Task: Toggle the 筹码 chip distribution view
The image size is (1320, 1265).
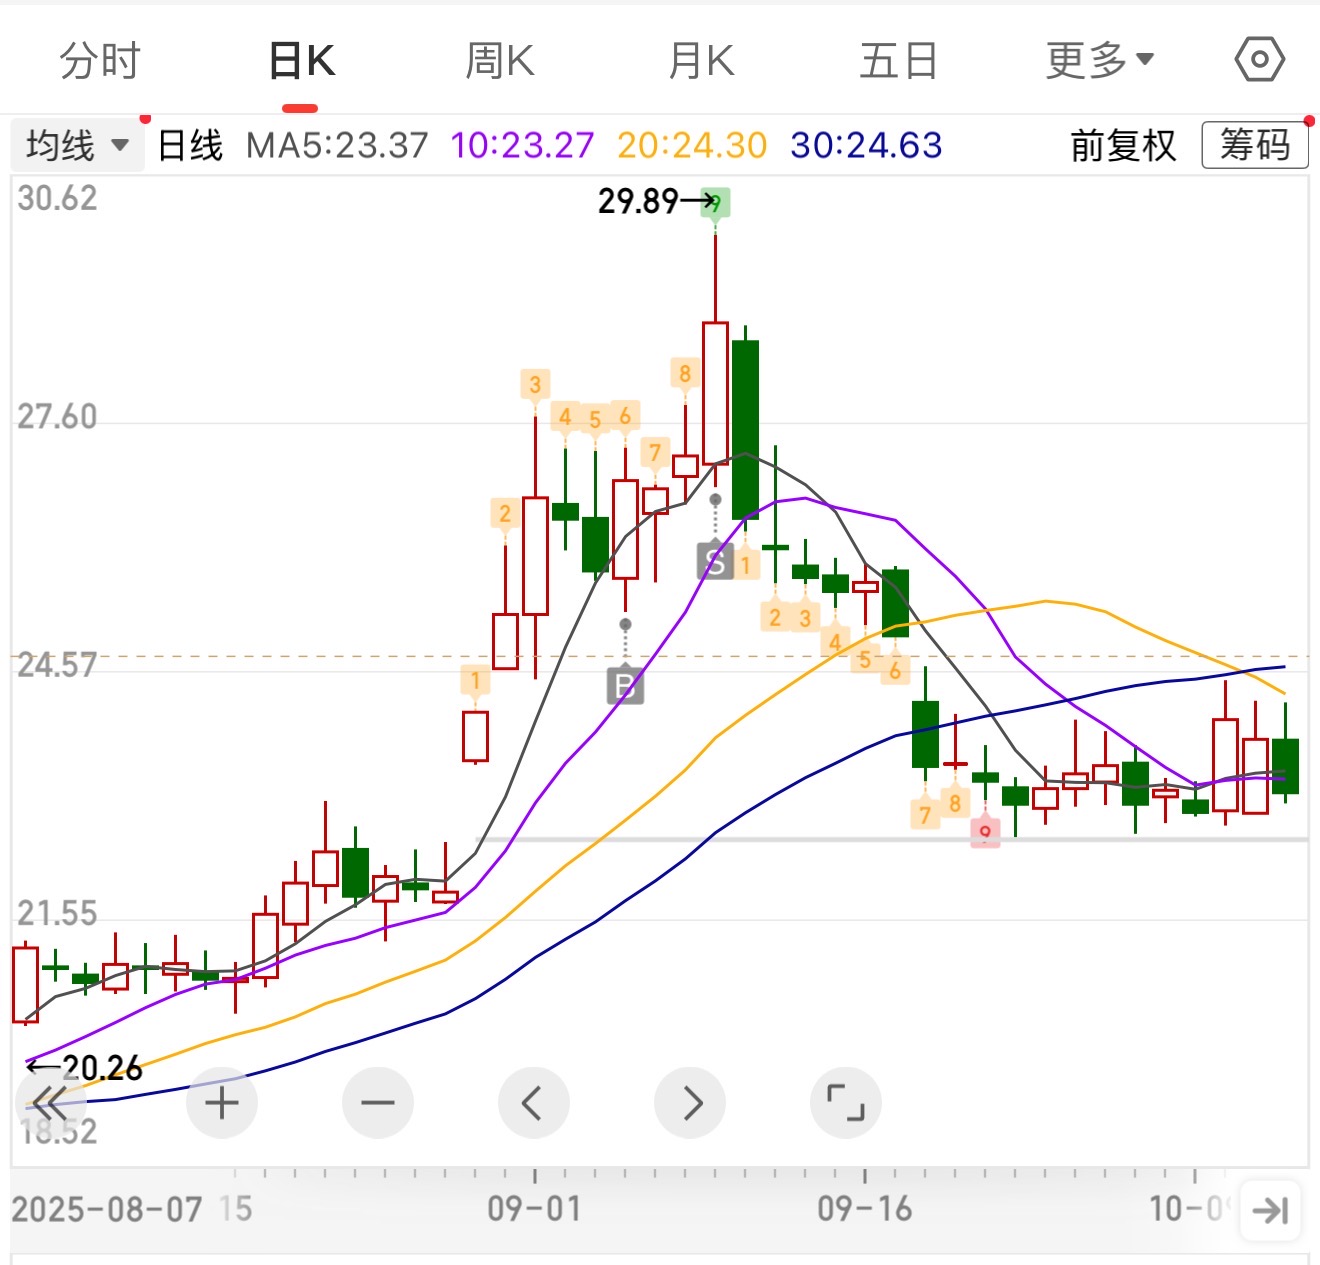Action: (1255, 146)
